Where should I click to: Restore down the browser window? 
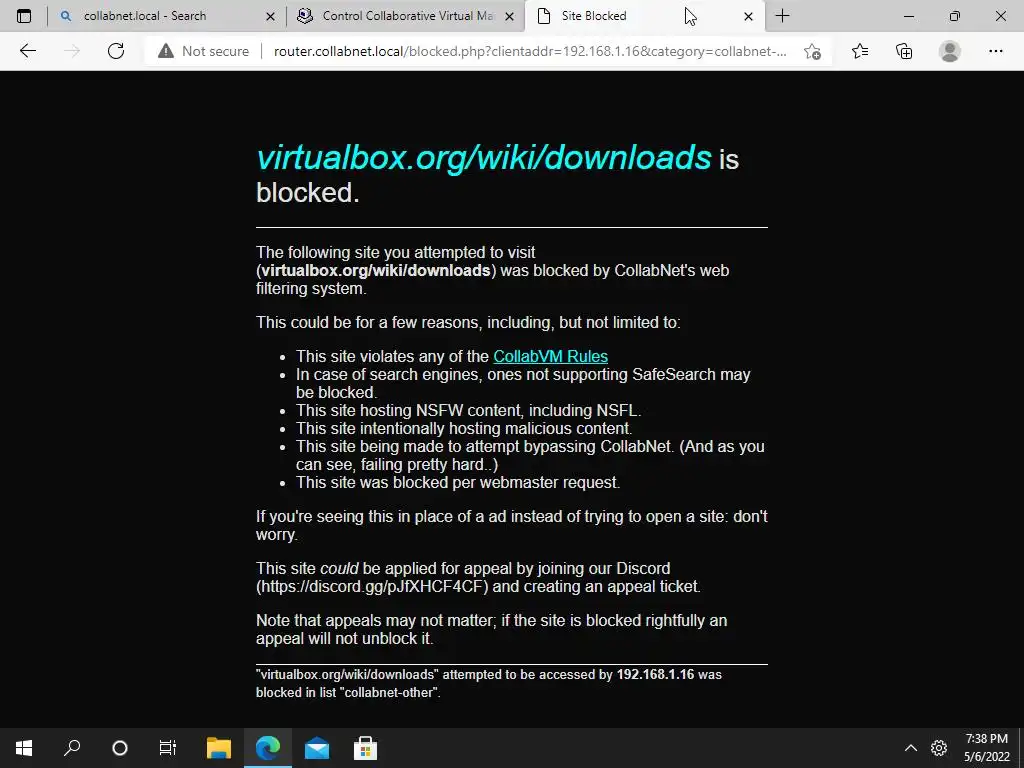point(955,16)
